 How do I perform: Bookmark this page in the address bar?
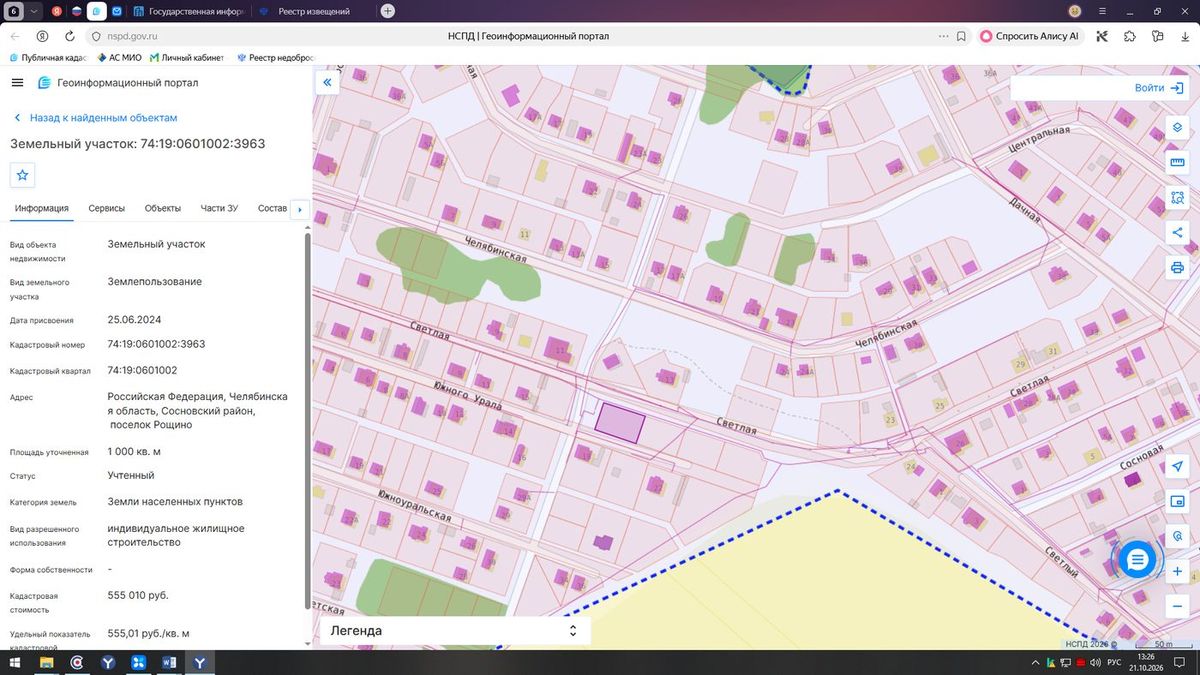(961, 36)
